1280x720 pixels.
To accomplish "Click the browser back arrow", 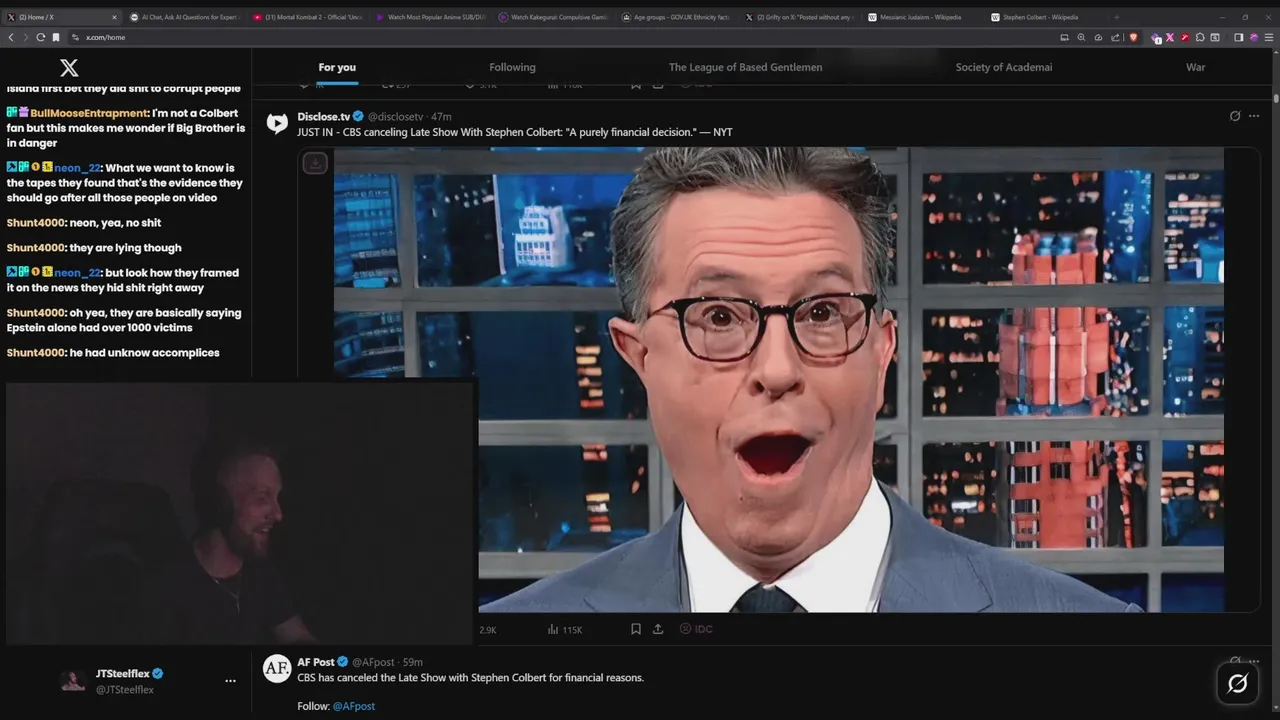I will tap(11, 37).
